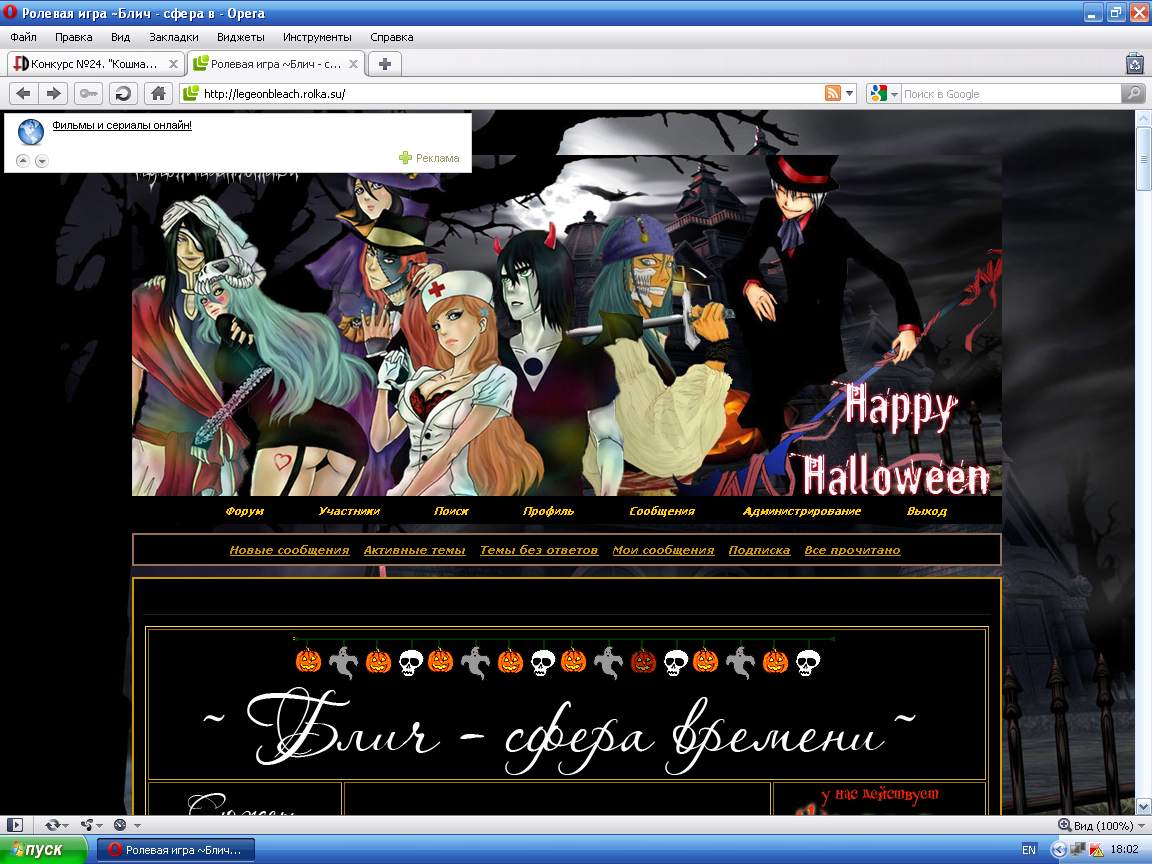Image resolution: width=1152 pixels, height=864 pixels.
Task: Select the 'Ролевая игра ~Блич' tab
Action: tap(276, 64)
